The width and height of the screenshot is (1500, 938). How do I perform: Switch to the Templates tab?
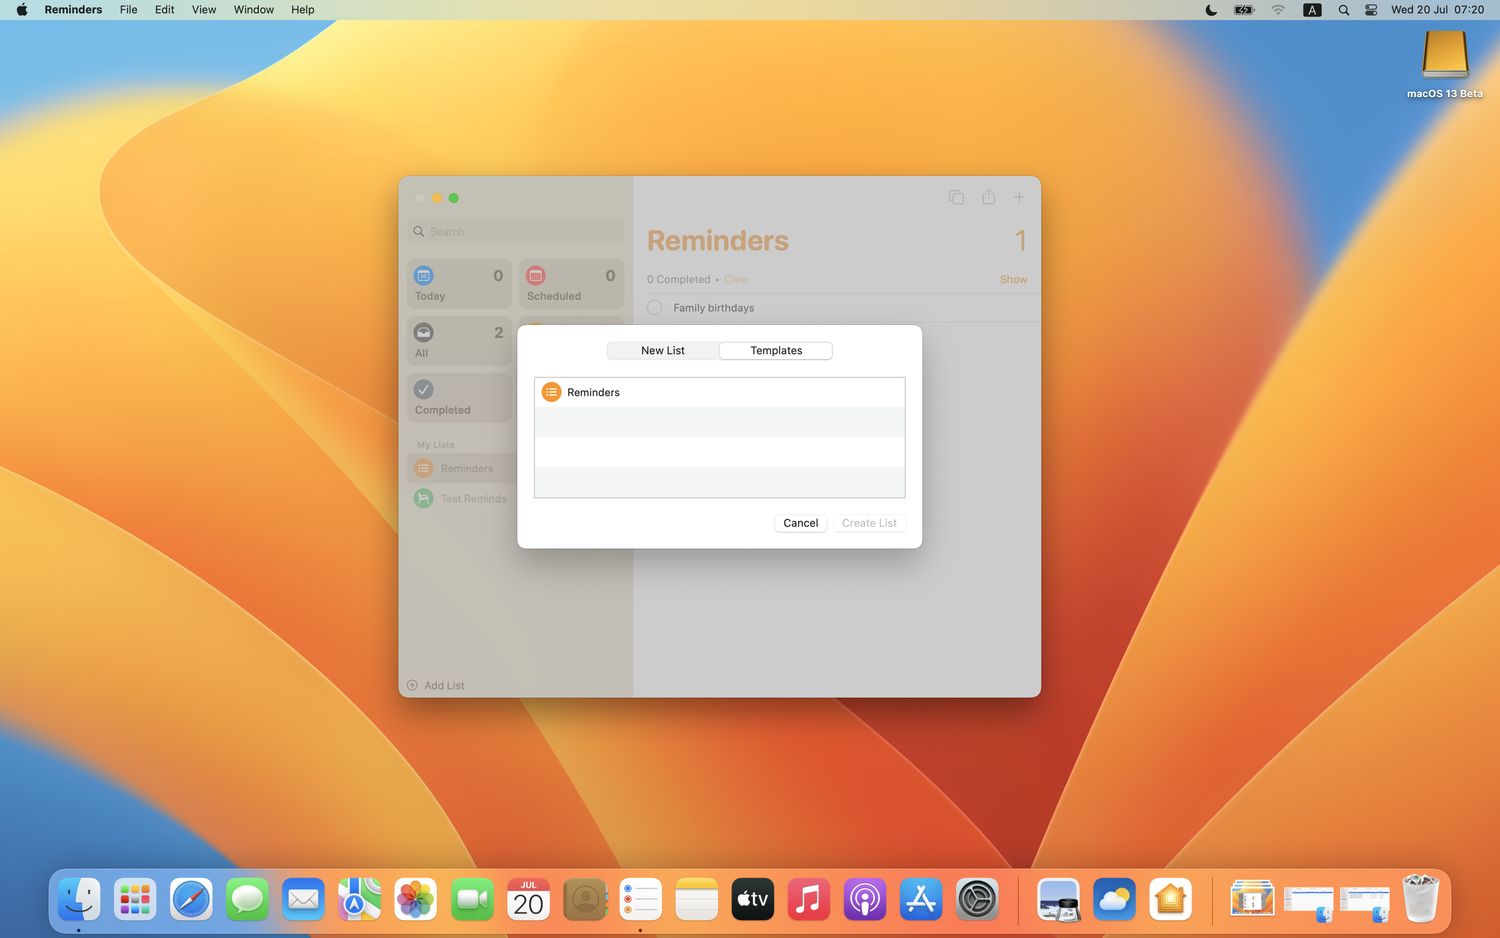pos(776,351)
